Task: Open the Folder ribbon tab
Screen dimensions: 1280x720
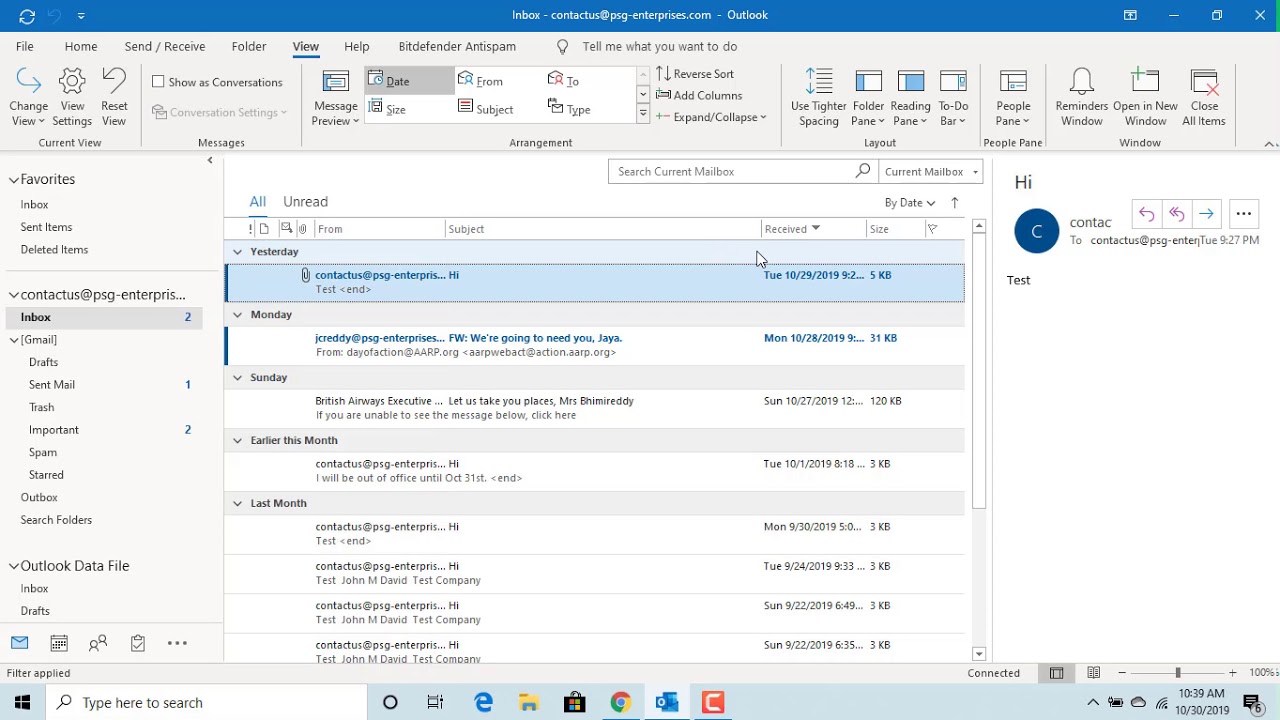Action: point(249,46)
